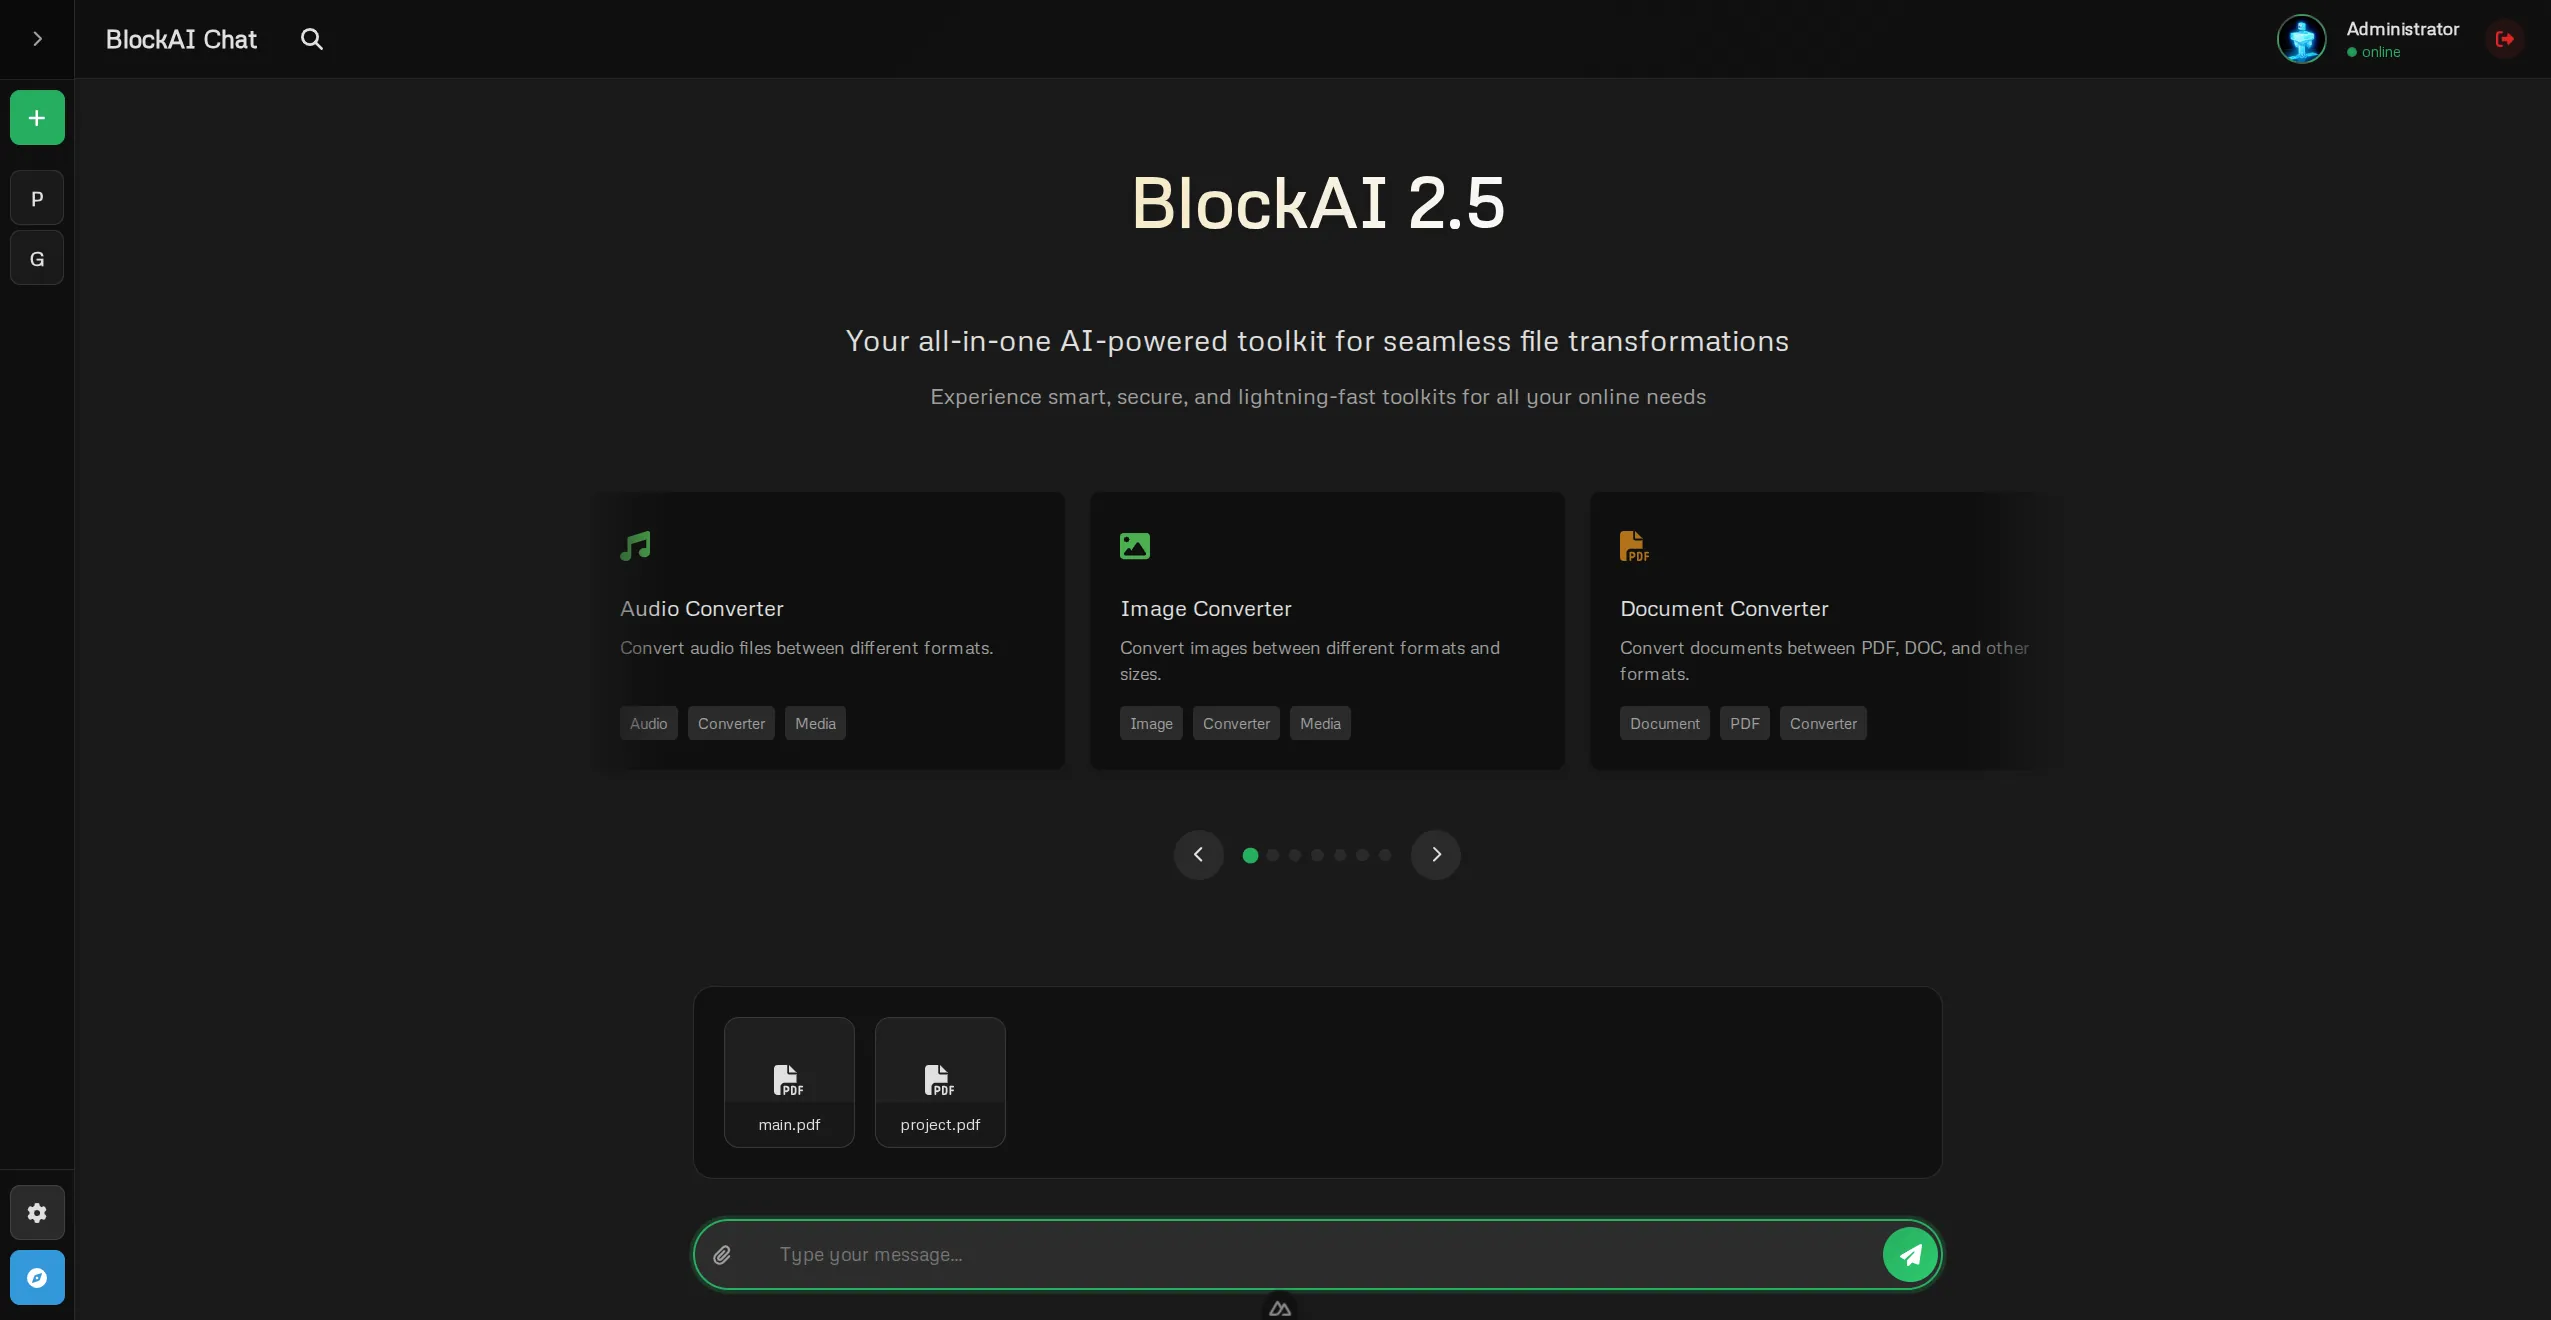Open search with the magnifier icon
Screen dimensions: 2551x1320
coord(312,39)
